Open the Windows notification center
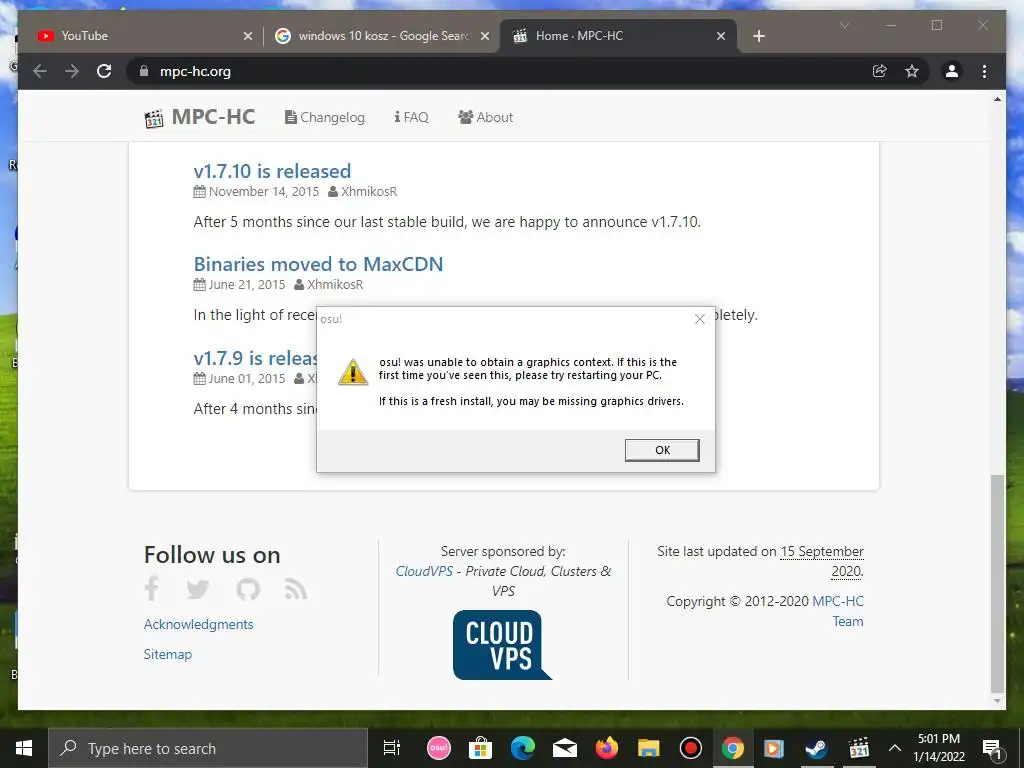The height and width of the screenshot is (768, 1024). click(992, 748)
